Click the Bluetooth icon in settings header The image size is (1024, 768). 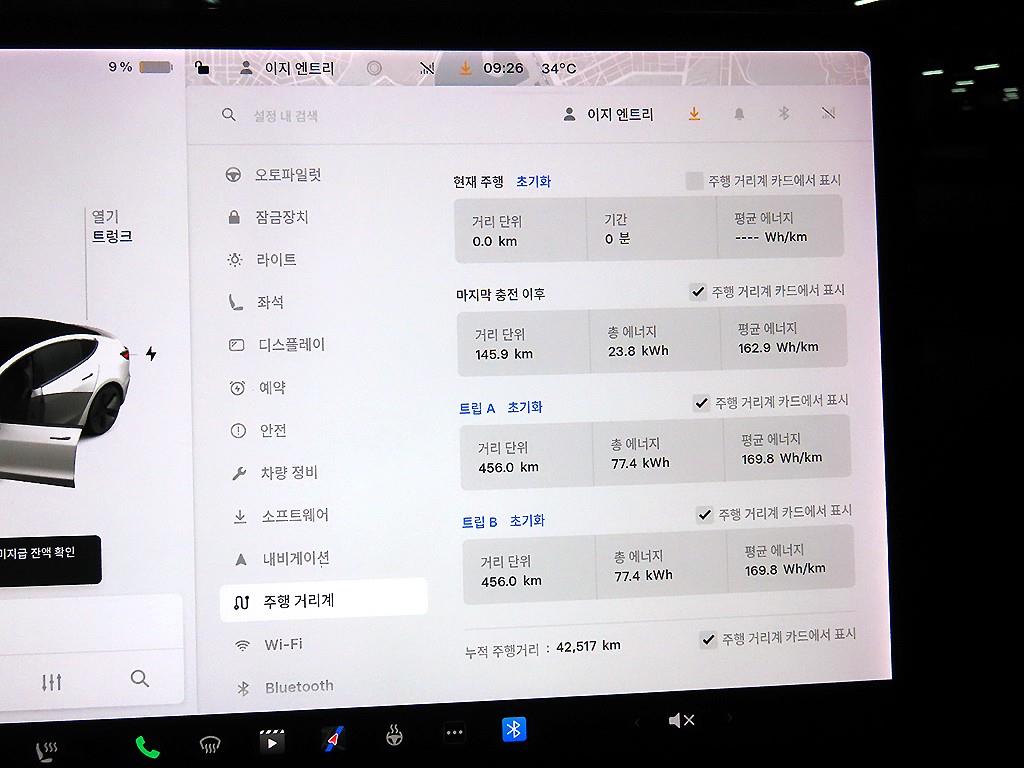point(784,114)
